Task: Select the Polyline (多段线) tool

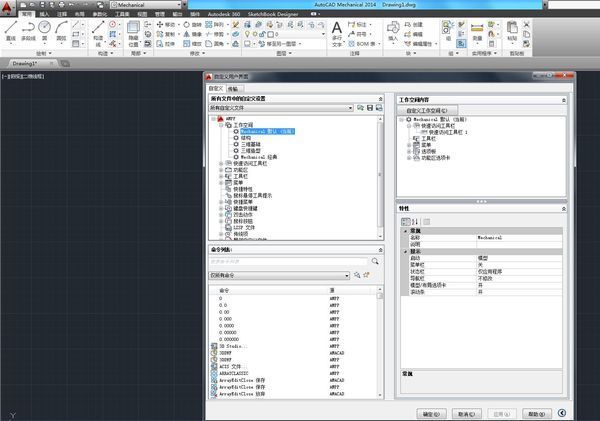Action: point(28,30)
